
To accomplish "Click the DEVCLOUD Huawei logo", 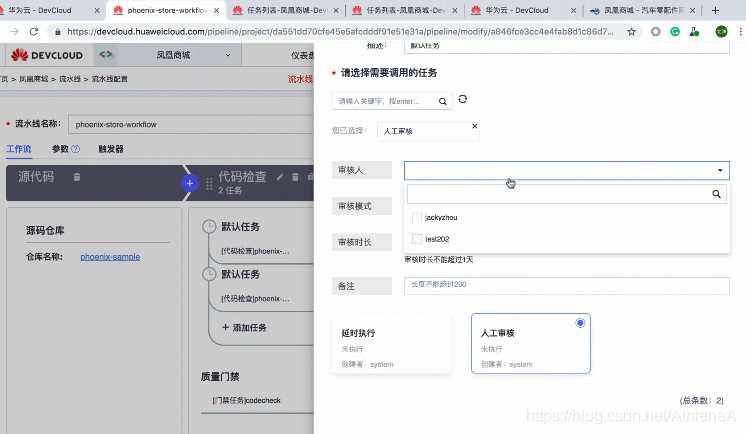I will point(47,55).
